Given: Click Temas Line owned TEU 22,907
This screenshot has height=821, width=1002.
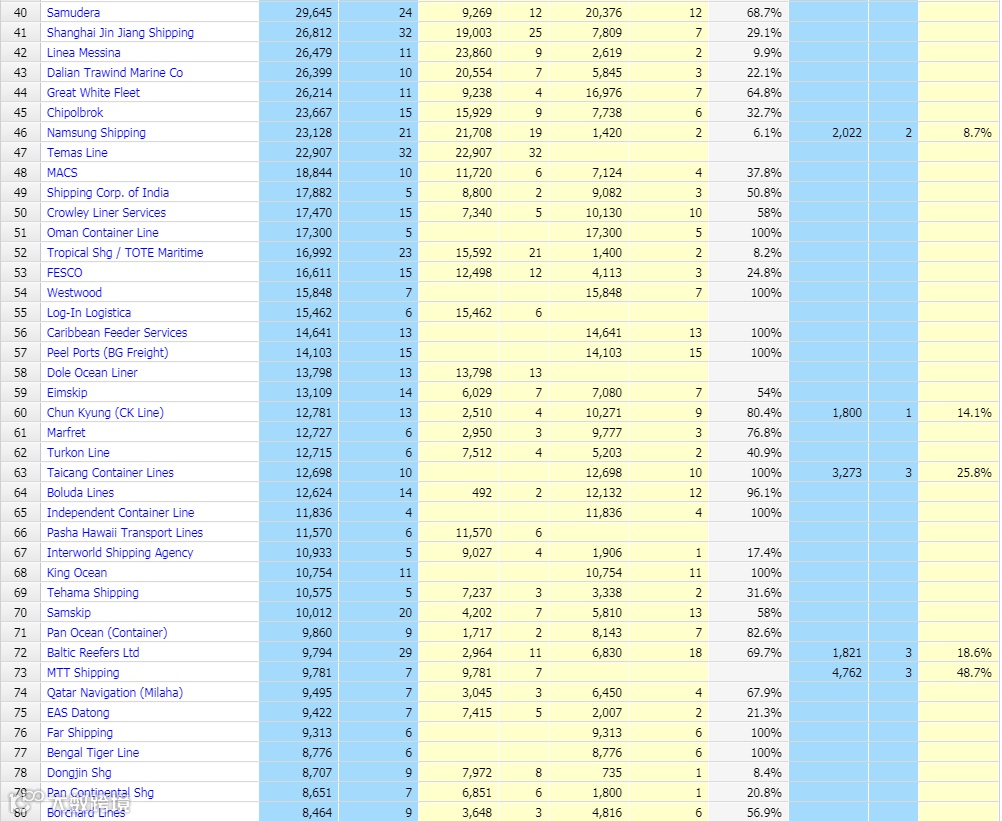Looking at the screenshot, I should pyautogui.click(x=474, y=153).
